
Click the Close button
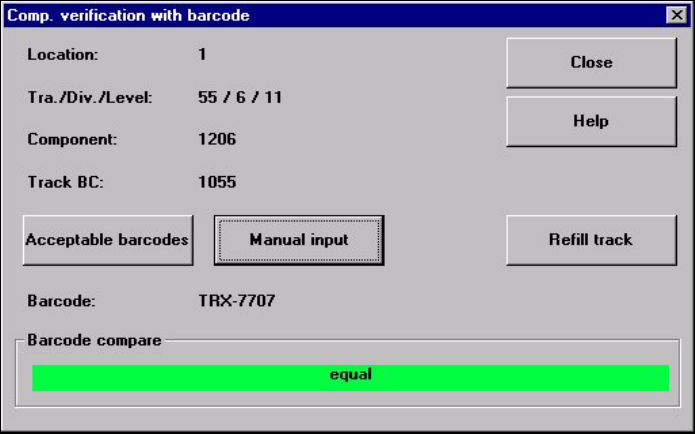point(591,63)
